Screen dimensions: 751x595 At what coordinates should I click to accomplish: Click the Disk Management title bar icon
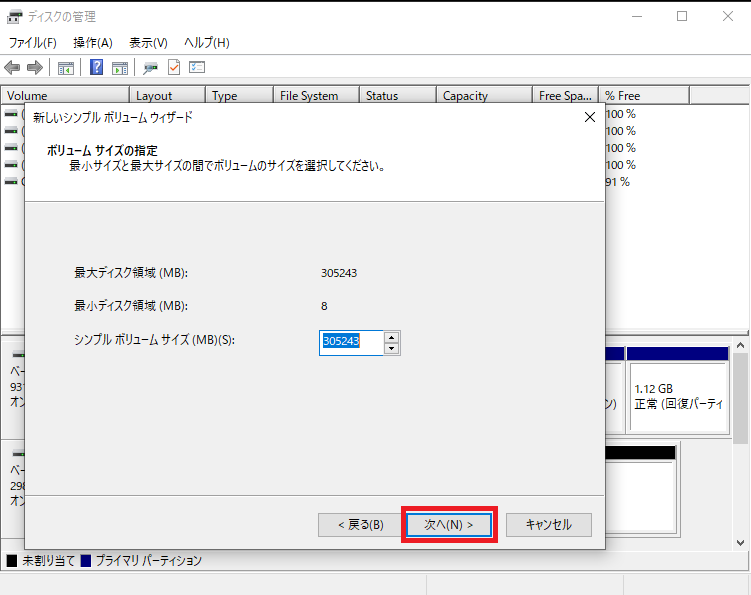pyautogui.click(x=14, y=17)
